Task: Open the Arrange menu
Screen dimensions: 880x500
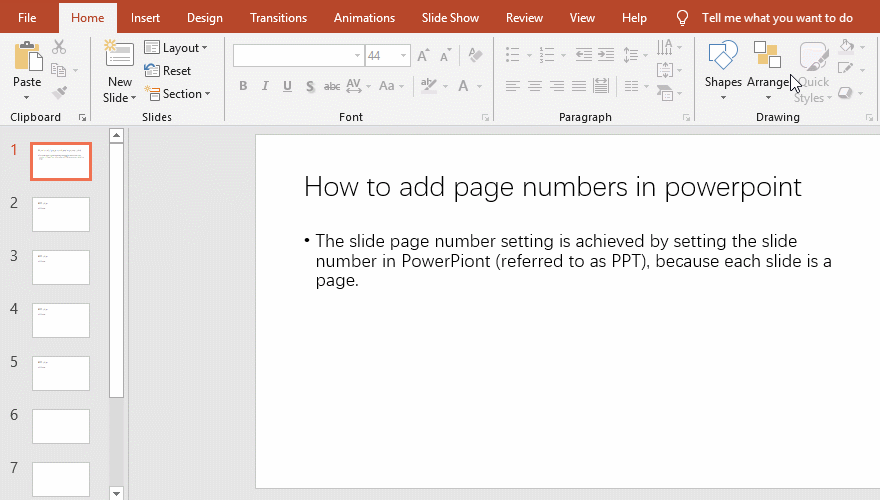Action: pos(768,70)
